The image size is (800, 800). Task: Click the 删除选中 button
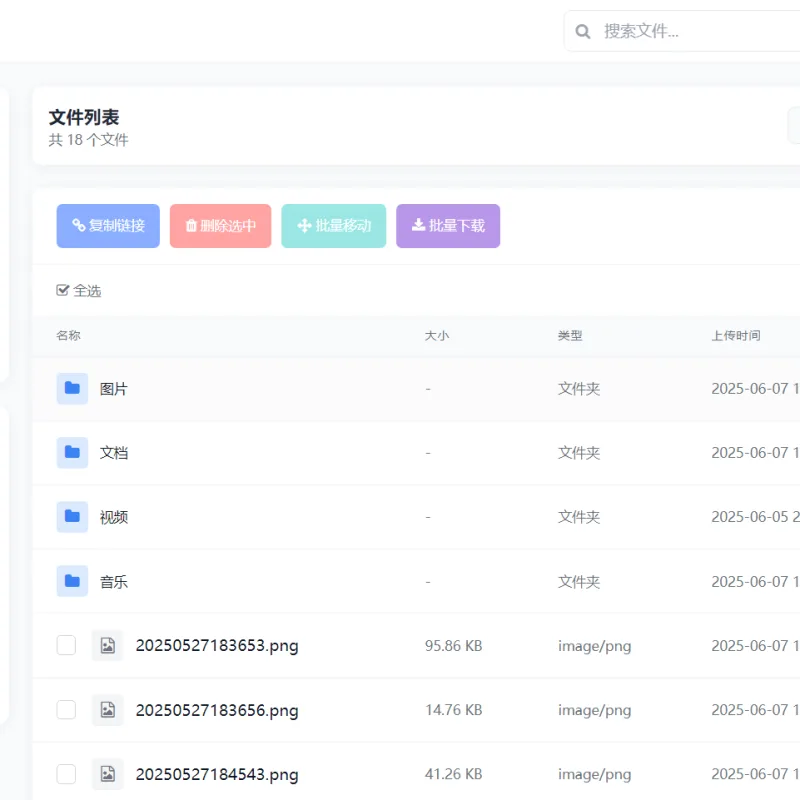[220, 226]
